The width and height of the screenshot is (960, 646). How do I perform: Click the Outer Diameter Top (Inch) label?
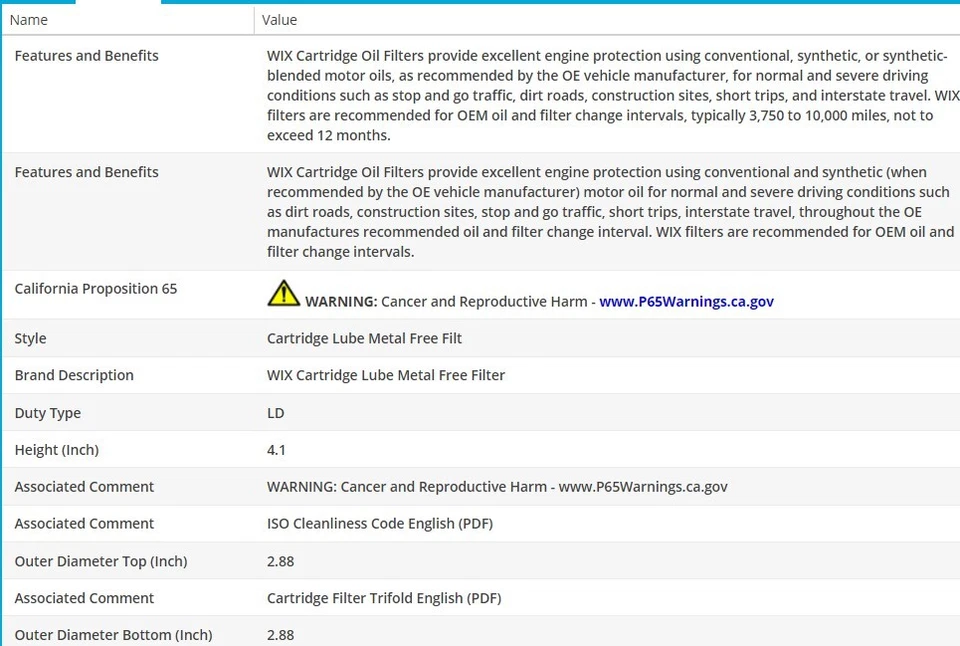pyautogui.click(x=101, y=561)
